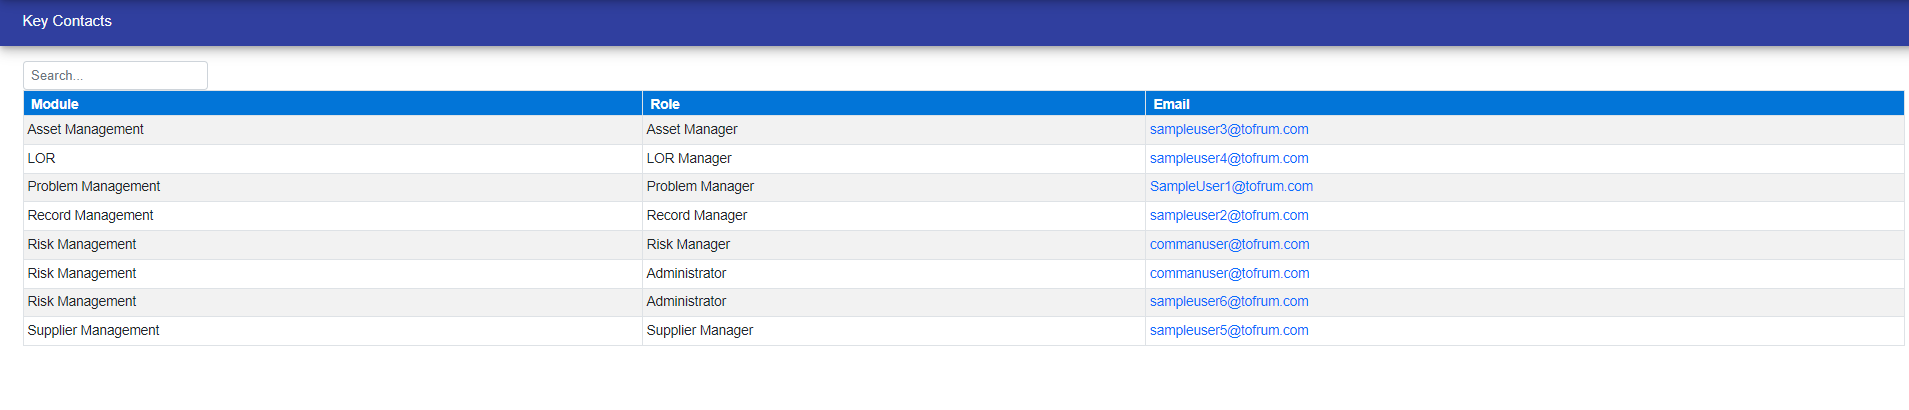The image size is (1909, 410).
Task: Select the Risk Manager role cell
Action: (x=688, y=245)
